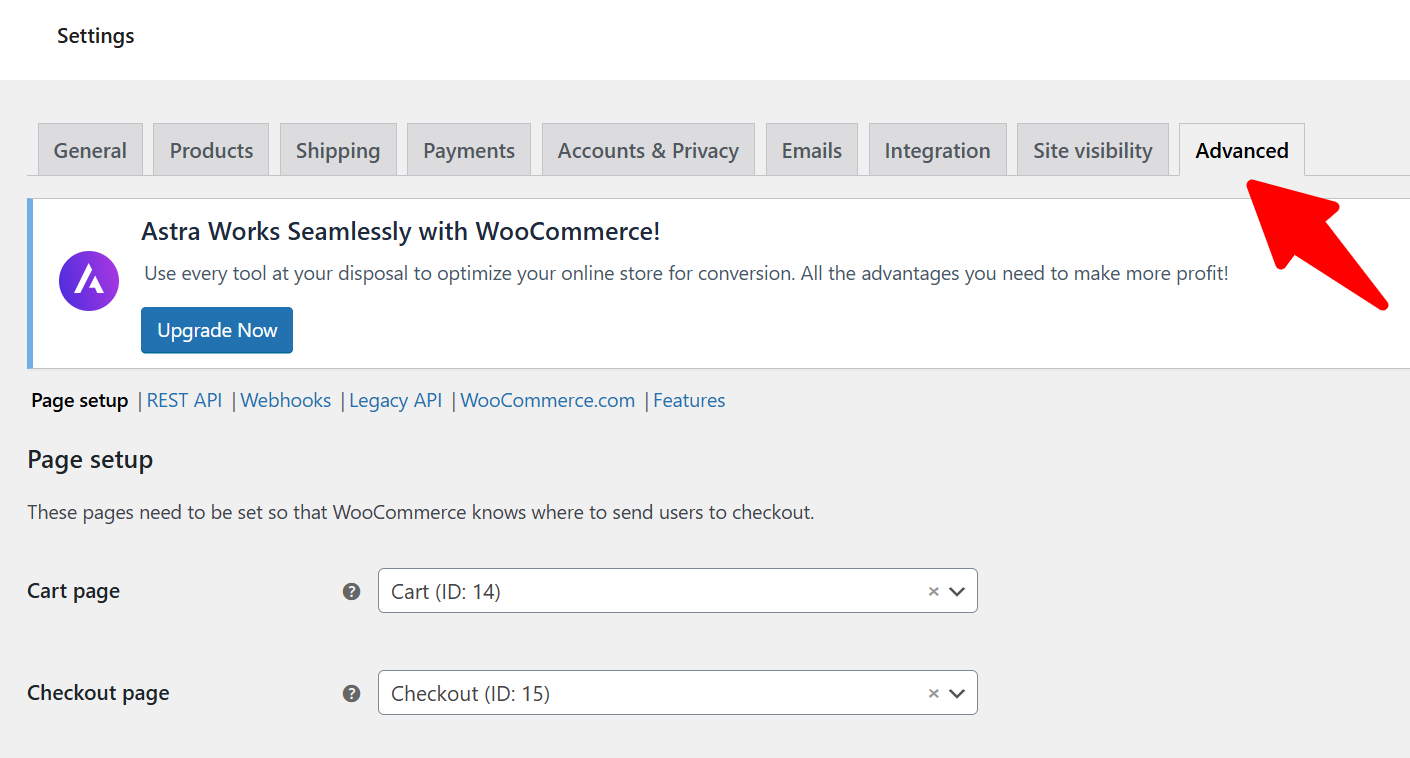
Task: Open Accounts & Privacy tab
Action: pos(648,150)
